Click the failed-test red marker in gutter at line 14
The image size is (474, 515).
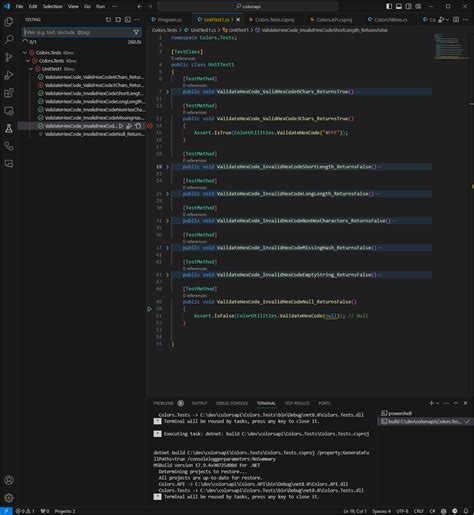point(150,126)
